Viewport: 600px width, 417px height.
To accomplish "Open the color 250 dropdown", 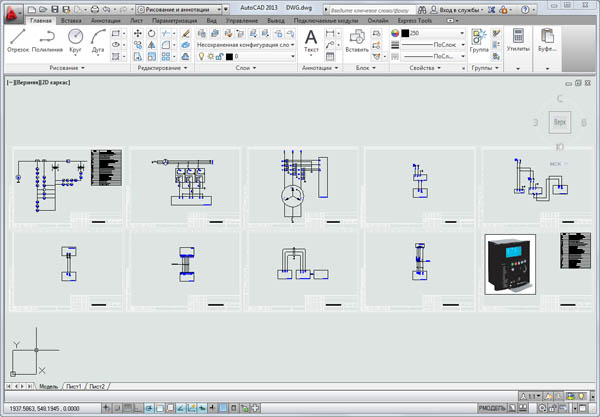I will (x=433, y=33).
